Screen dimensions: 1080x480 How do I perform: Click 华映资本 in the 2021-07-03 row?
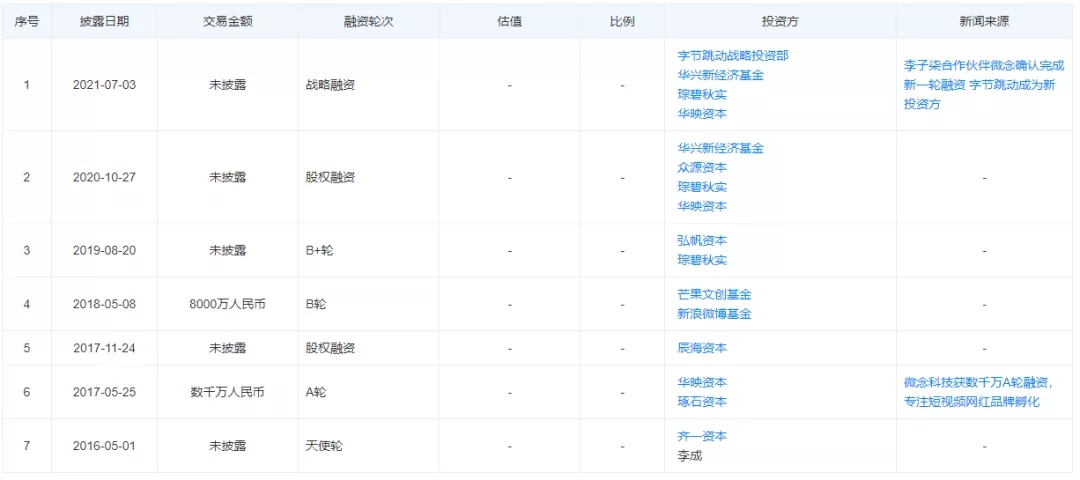pyautogui.click(x=702, y=114)
